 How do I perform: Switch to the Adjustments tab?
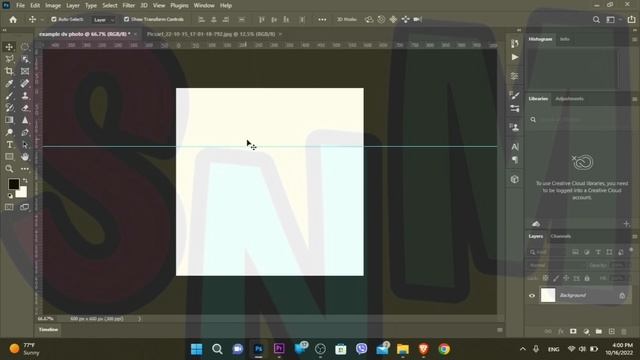pyautogui.click(x=569, y=99)
